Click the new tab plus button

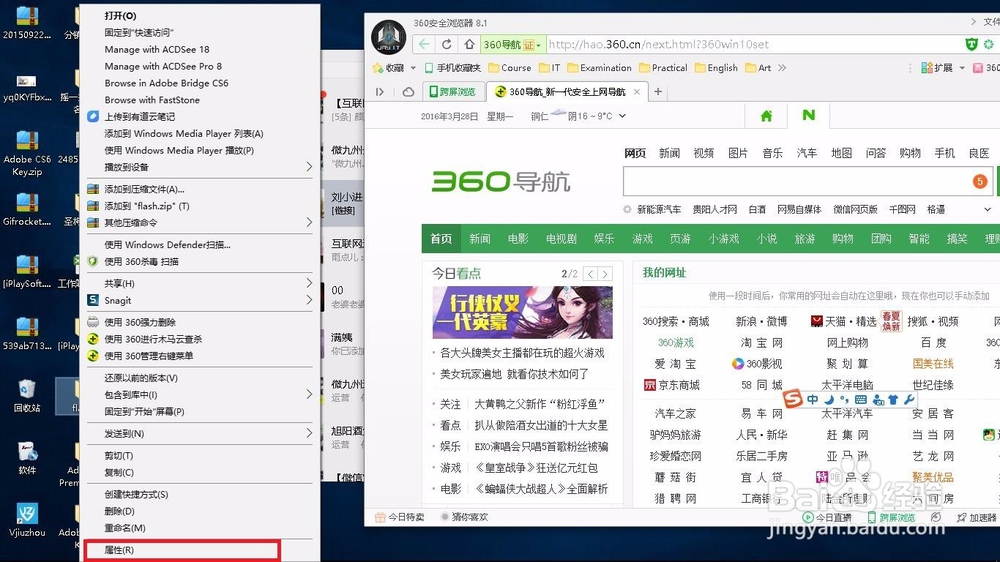click(658, 92)
